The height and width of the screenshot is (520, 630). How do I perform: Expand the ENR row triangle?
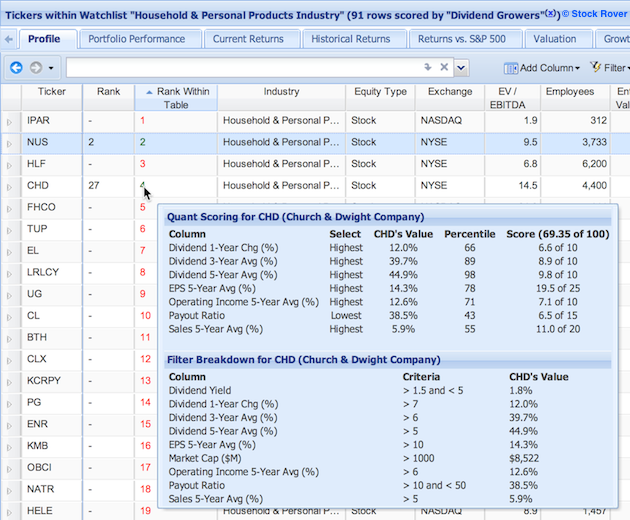point(9,426)
